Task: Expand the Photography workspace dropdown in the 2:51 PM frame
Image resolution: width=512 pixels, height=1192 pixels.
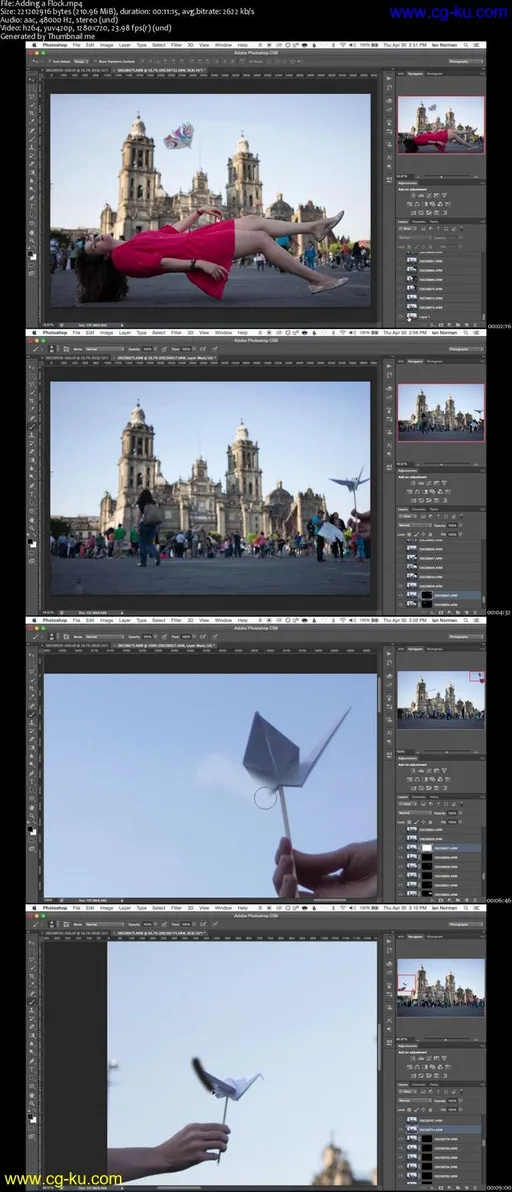Action: tap(466, 62)
